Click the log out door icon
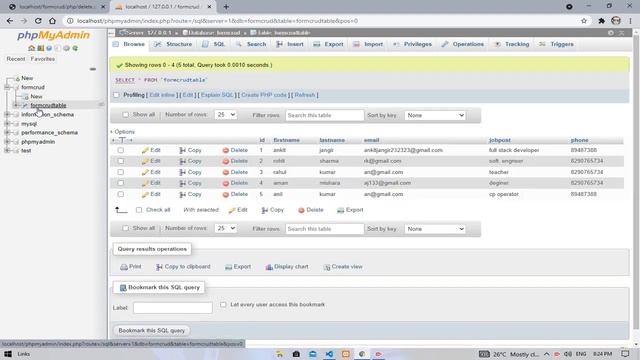Screen dimensions: 640x360 click(40, 48)
